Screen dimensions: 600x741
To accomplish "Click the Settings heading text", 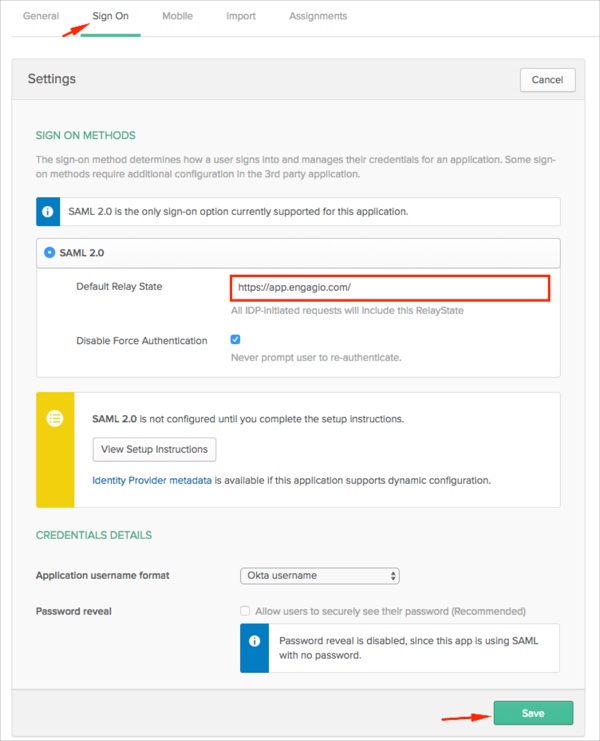I will [x=52, y=79].
